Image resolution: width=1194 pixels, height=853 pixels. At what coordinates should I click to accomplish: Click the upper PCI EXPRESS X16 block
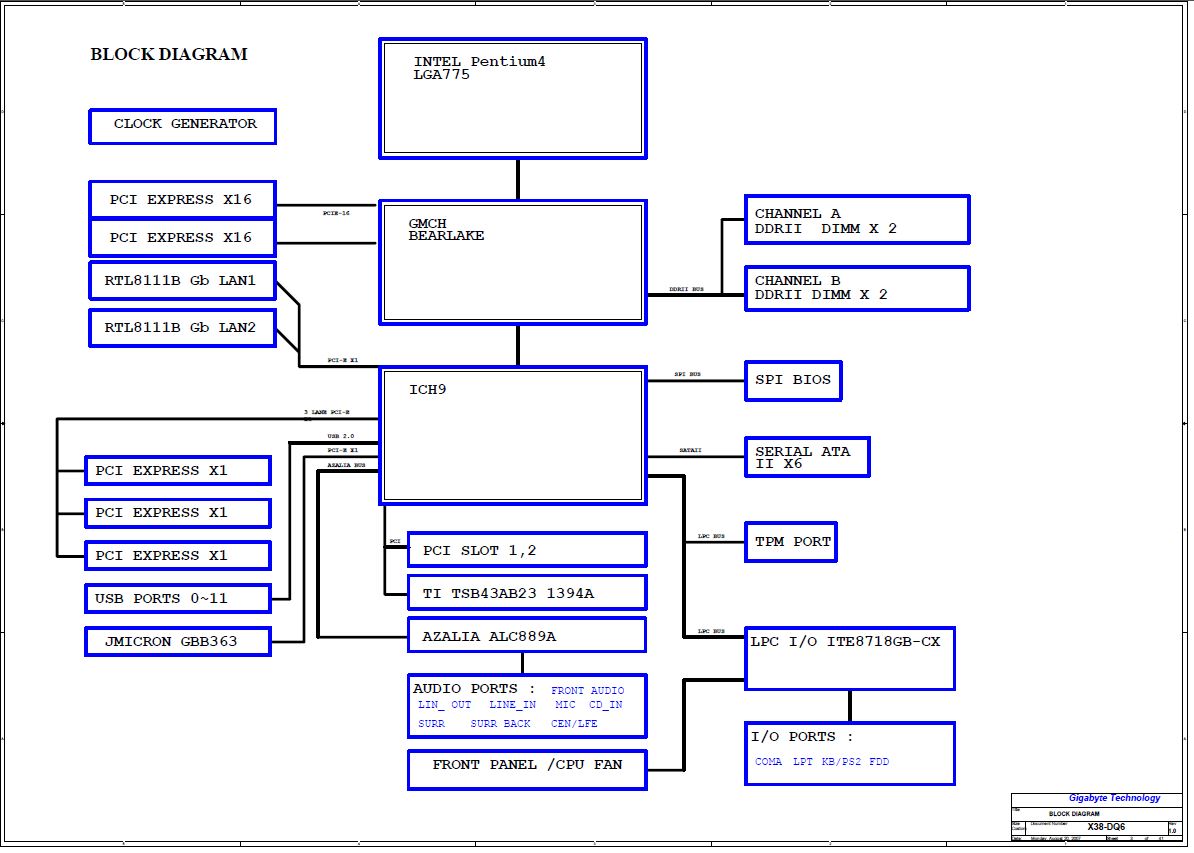tap(183, 200)
